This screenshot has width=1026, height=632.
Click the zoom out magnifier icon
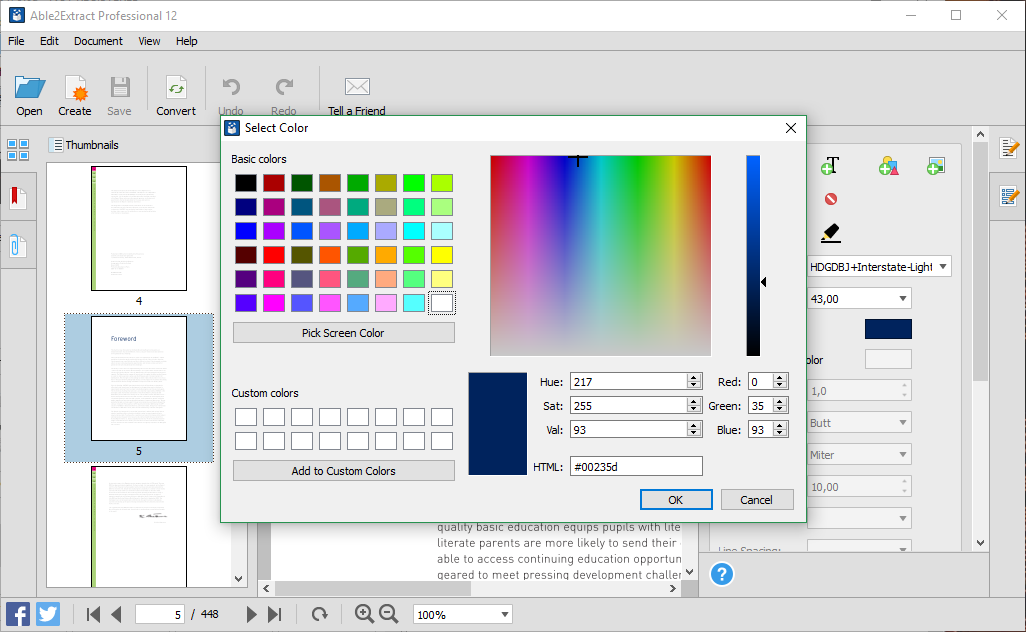point(389,614)
